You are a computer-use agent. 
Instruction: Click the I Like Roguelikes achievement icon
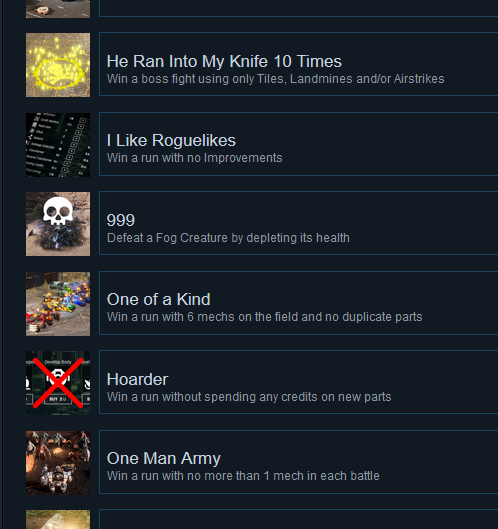58,145
